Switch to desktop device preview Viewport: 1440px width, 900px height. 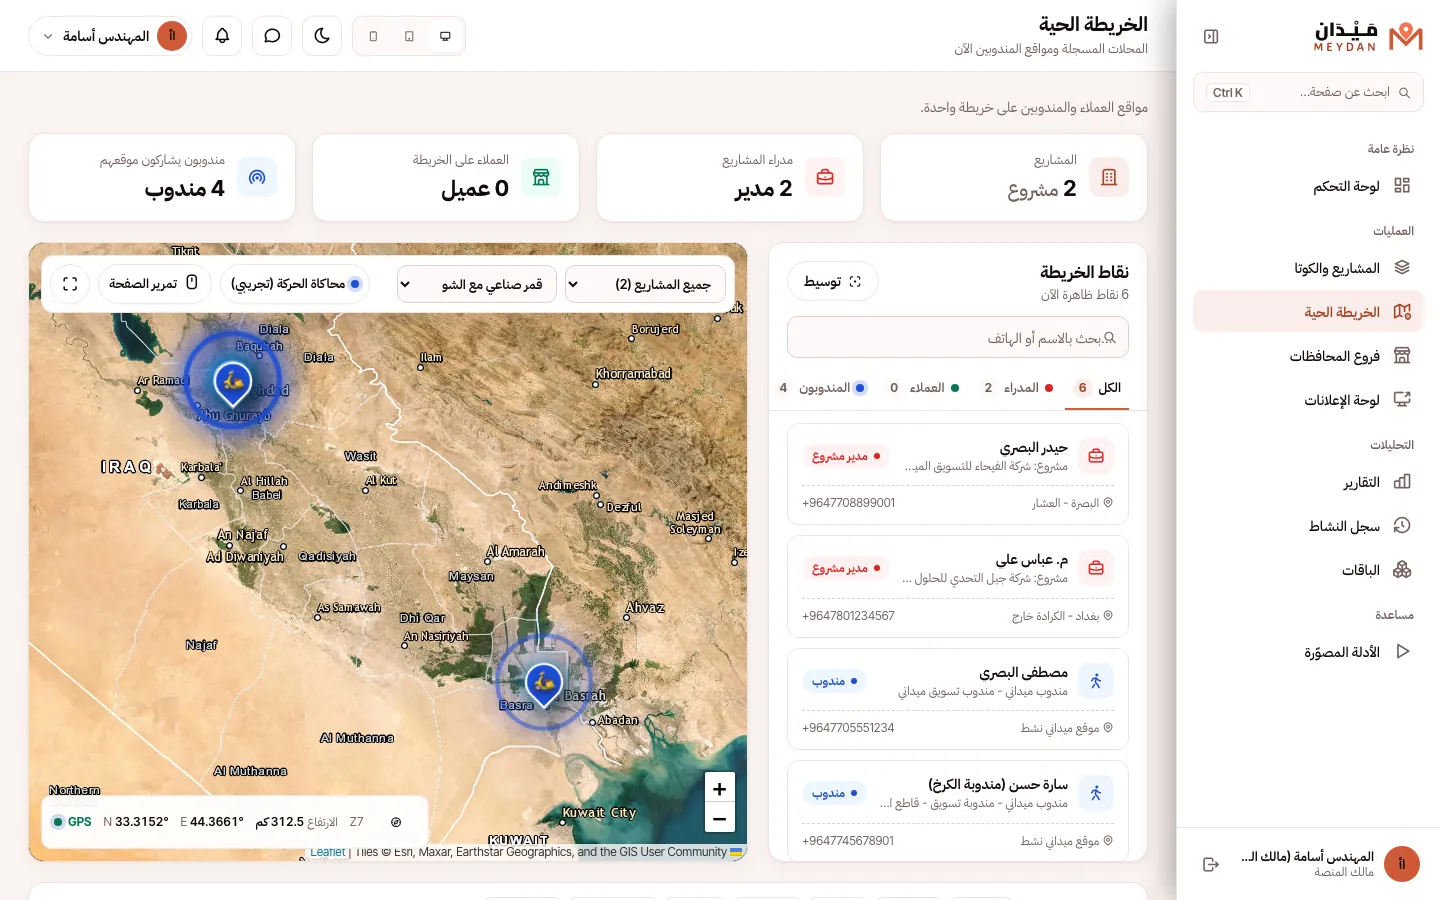pyautogui.click(x=445, y=36)
